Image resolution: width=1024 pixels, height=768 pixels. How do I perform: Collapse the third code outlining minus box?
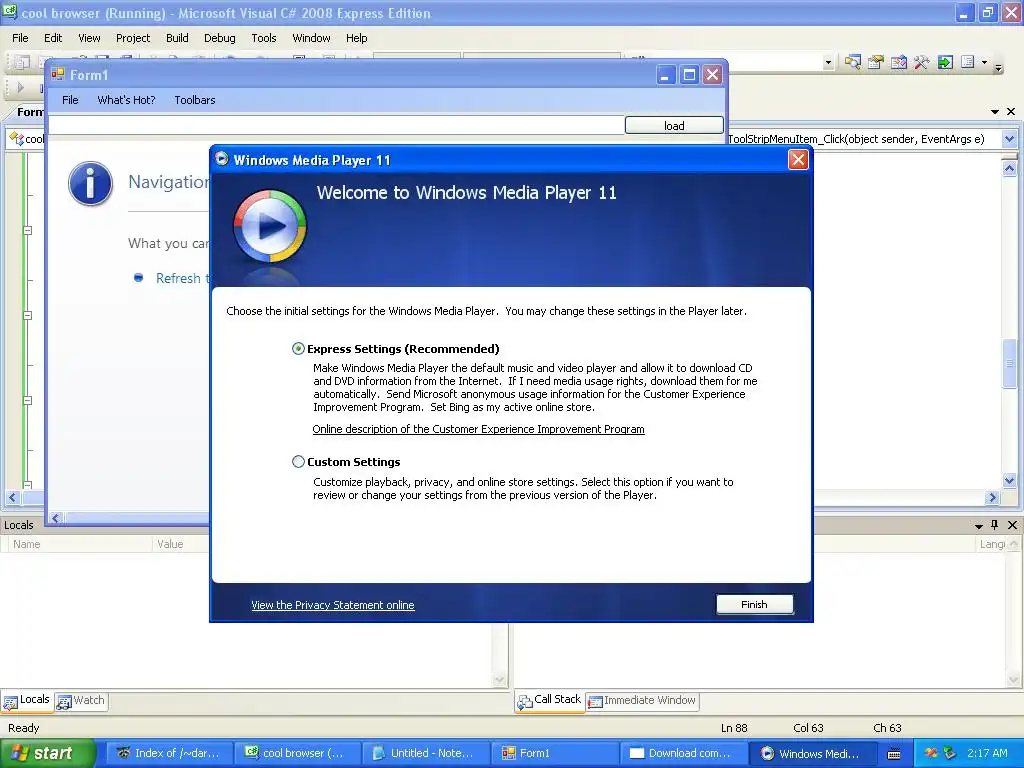click(x=27, y=400)
